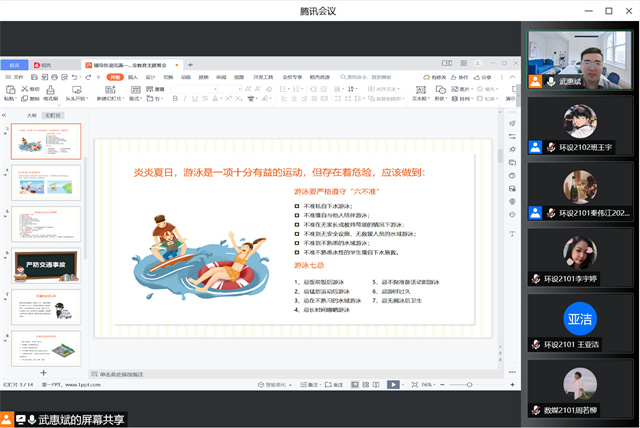Toggle the muted mic of 环设2101李宇婷
The height and width of the screenshot is (428, 640).
tap(536, 279)
